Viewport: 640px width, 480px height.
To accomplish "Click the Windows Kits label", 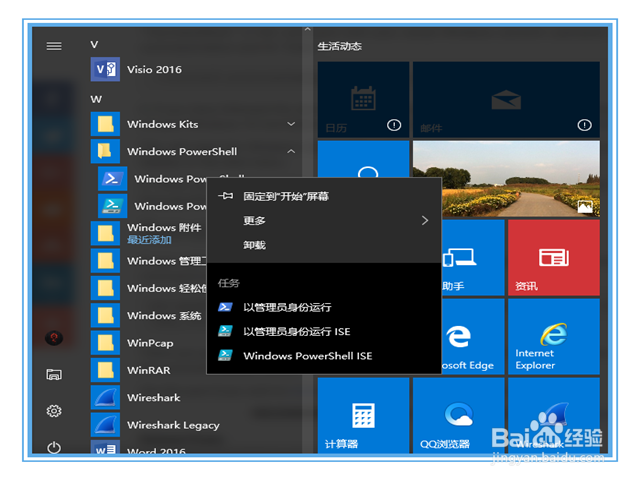I will coord(162,124).
